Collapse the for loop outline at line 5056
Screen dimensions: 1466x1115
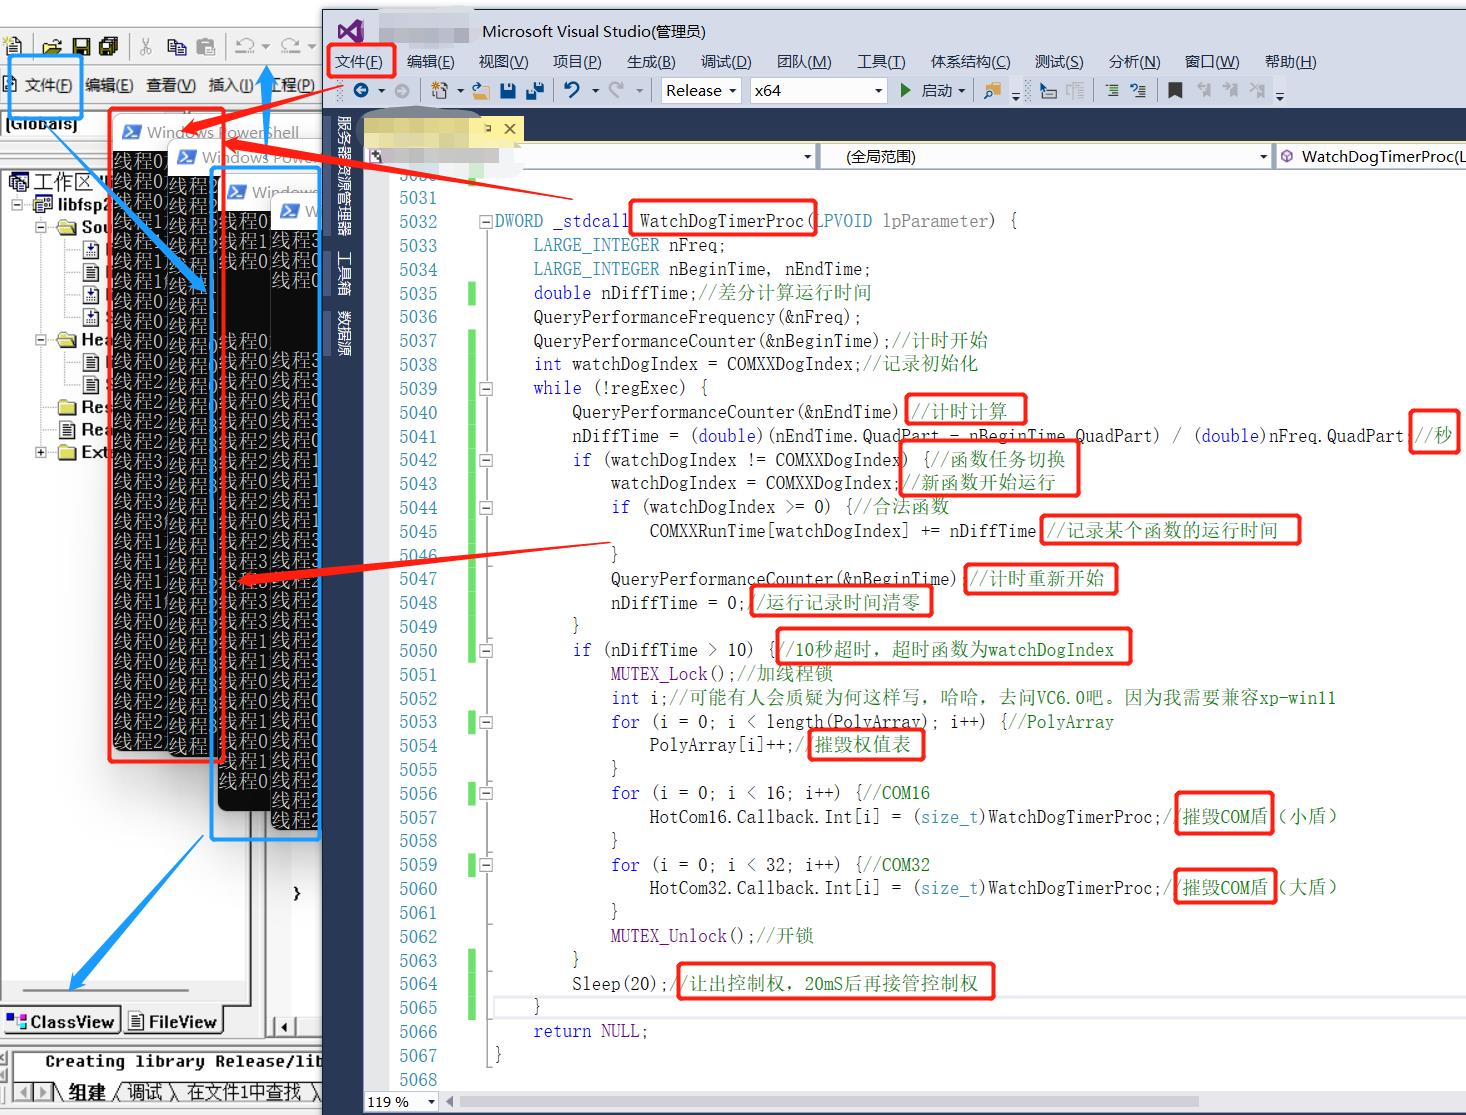click(485, 794)
